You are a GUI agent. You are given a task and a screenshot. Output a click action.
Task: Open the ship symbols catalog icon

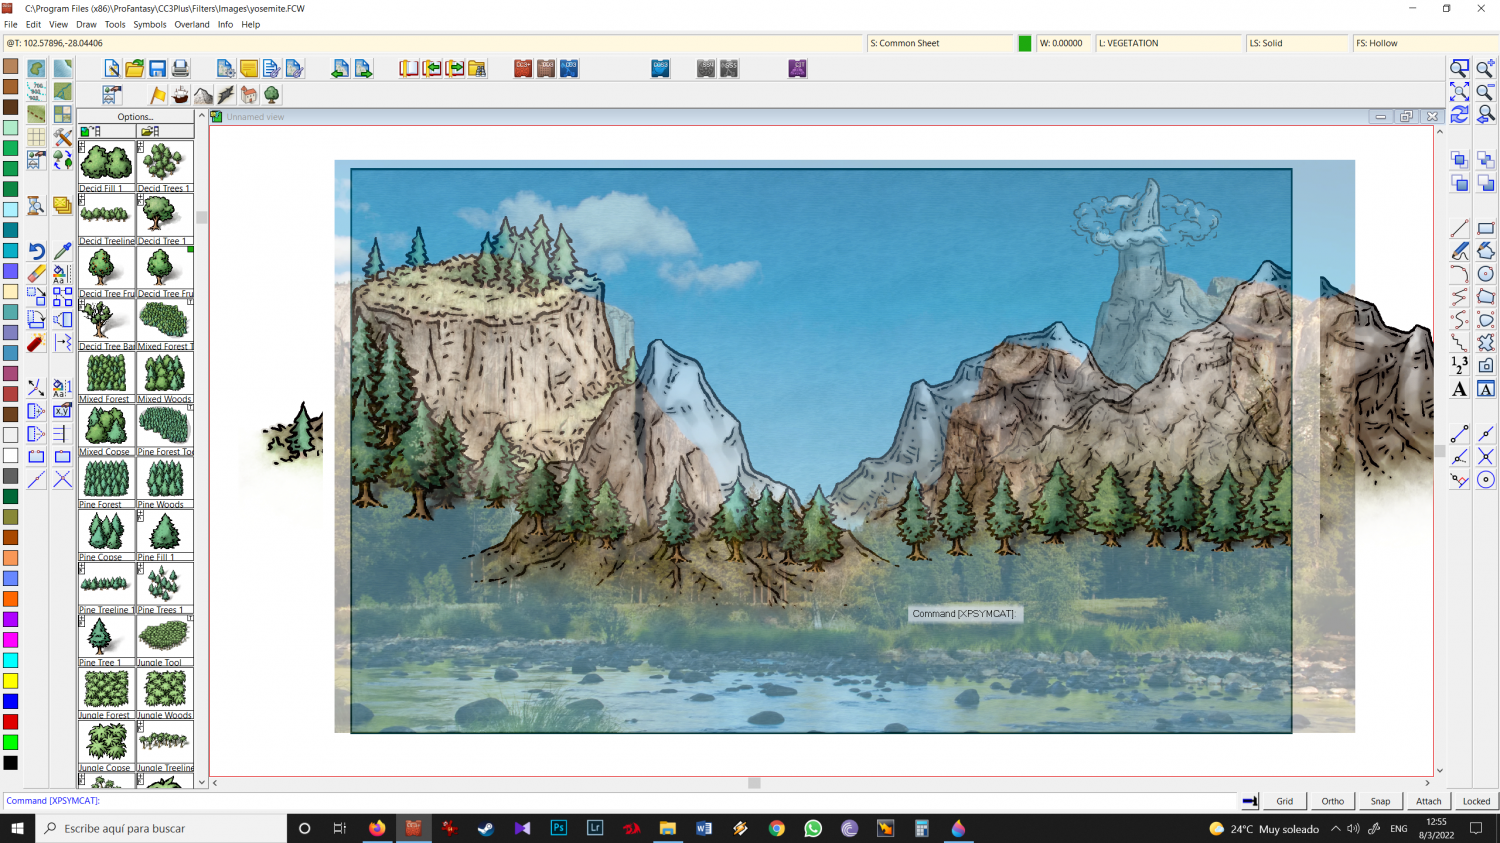coord(180,95)
